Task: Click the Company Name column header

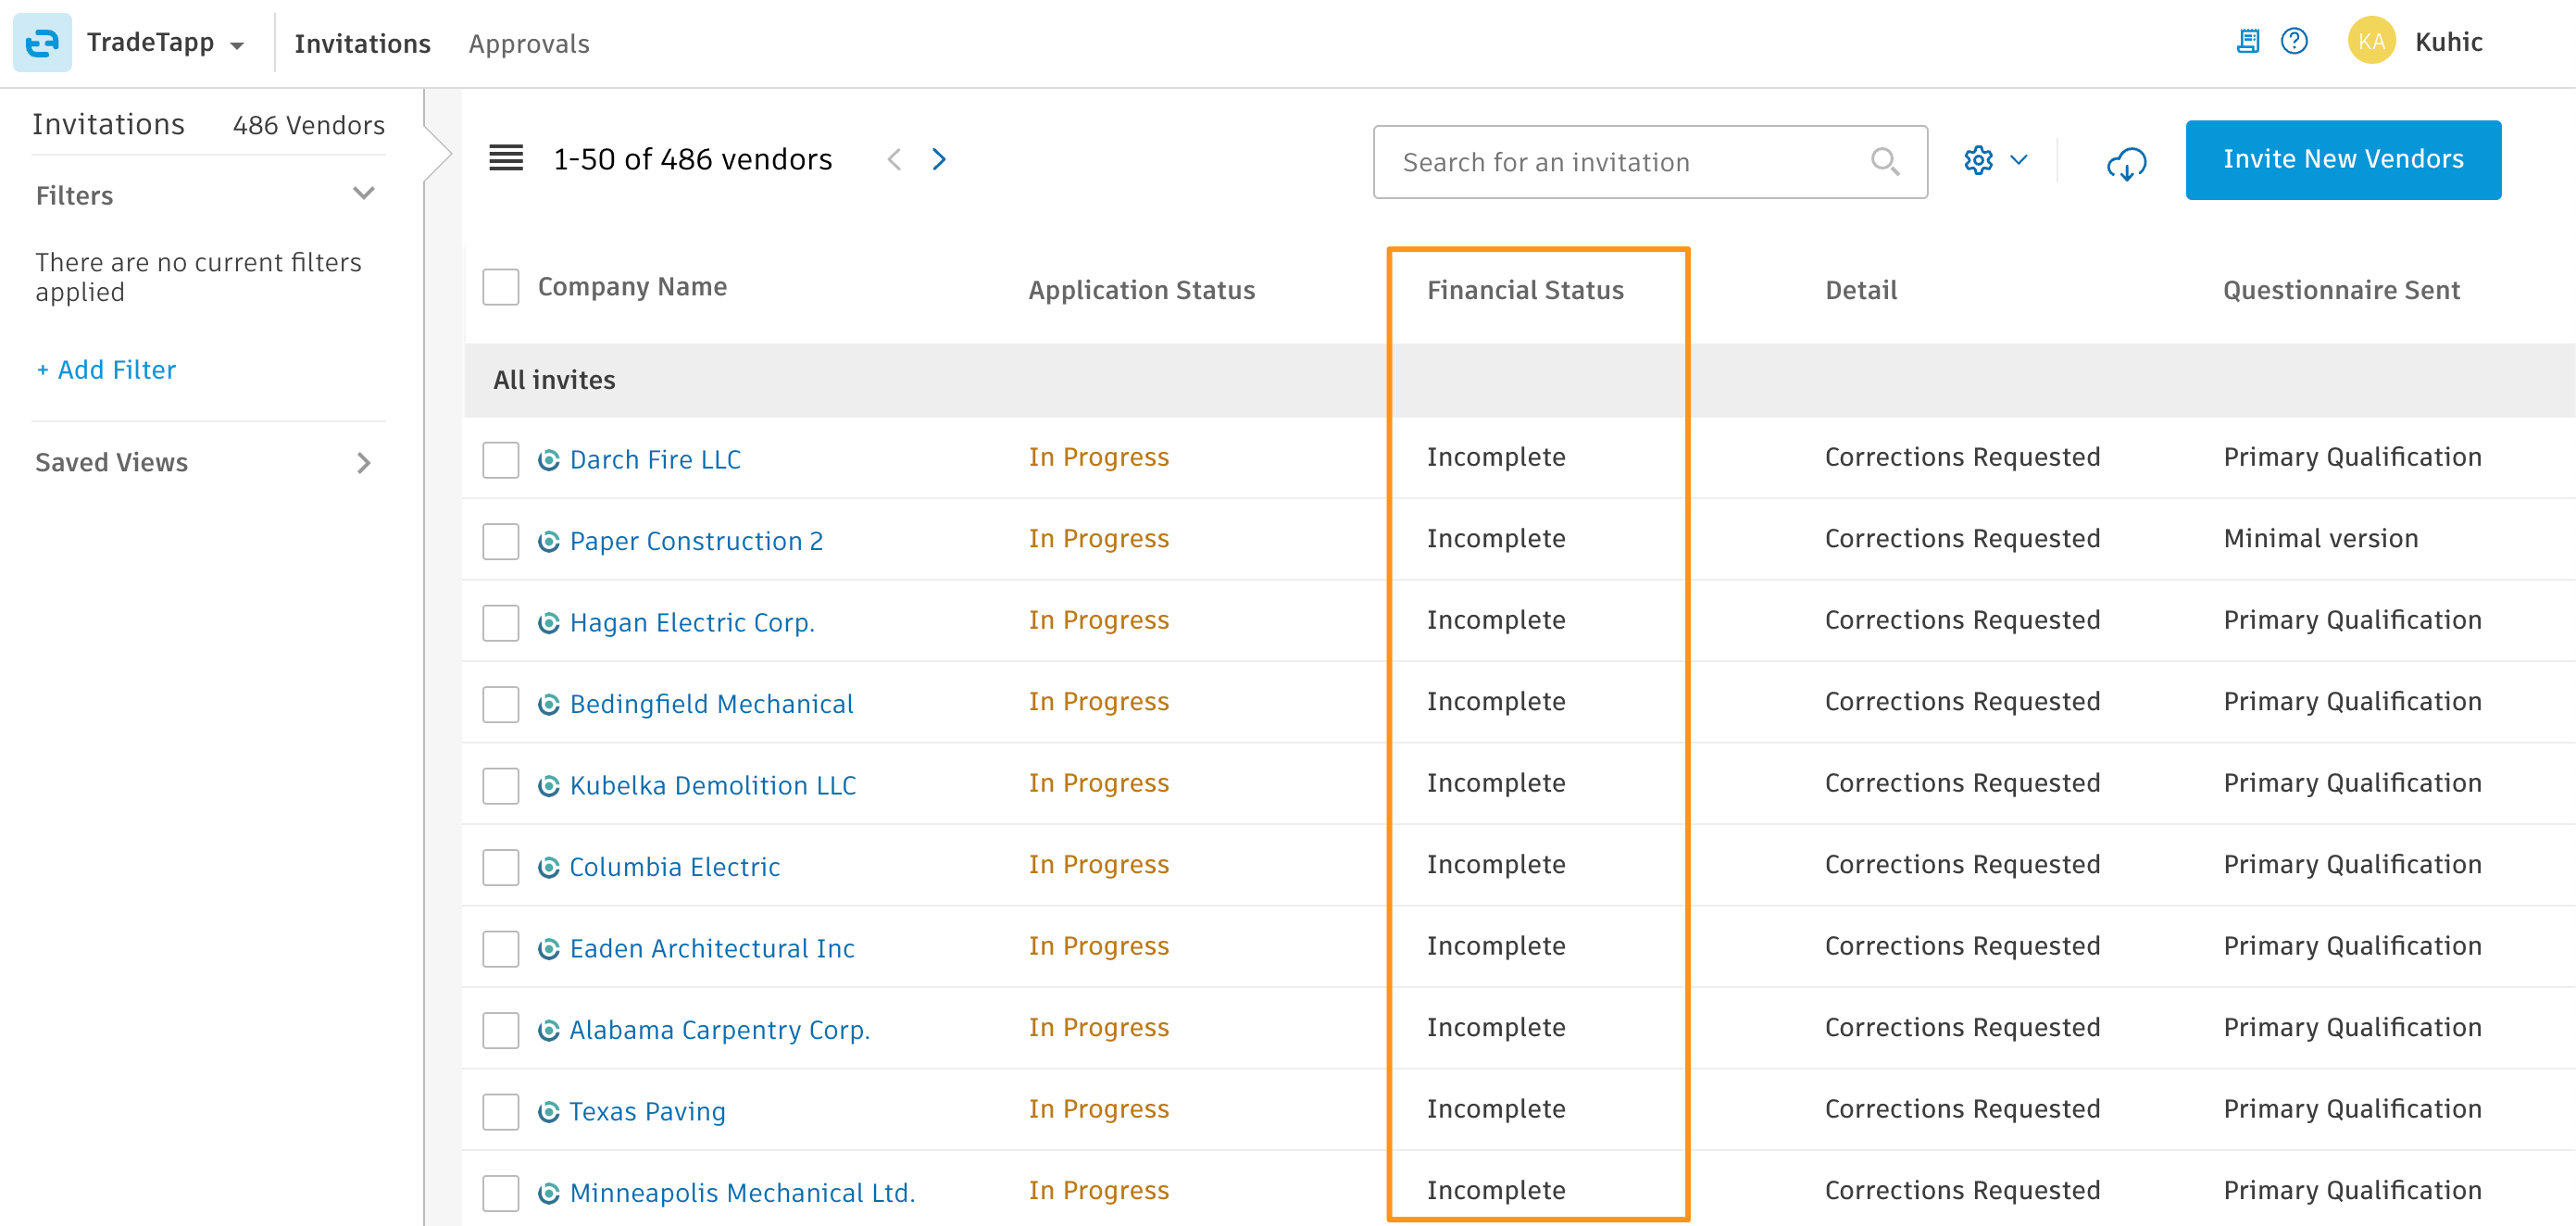Action: [632, 287]
